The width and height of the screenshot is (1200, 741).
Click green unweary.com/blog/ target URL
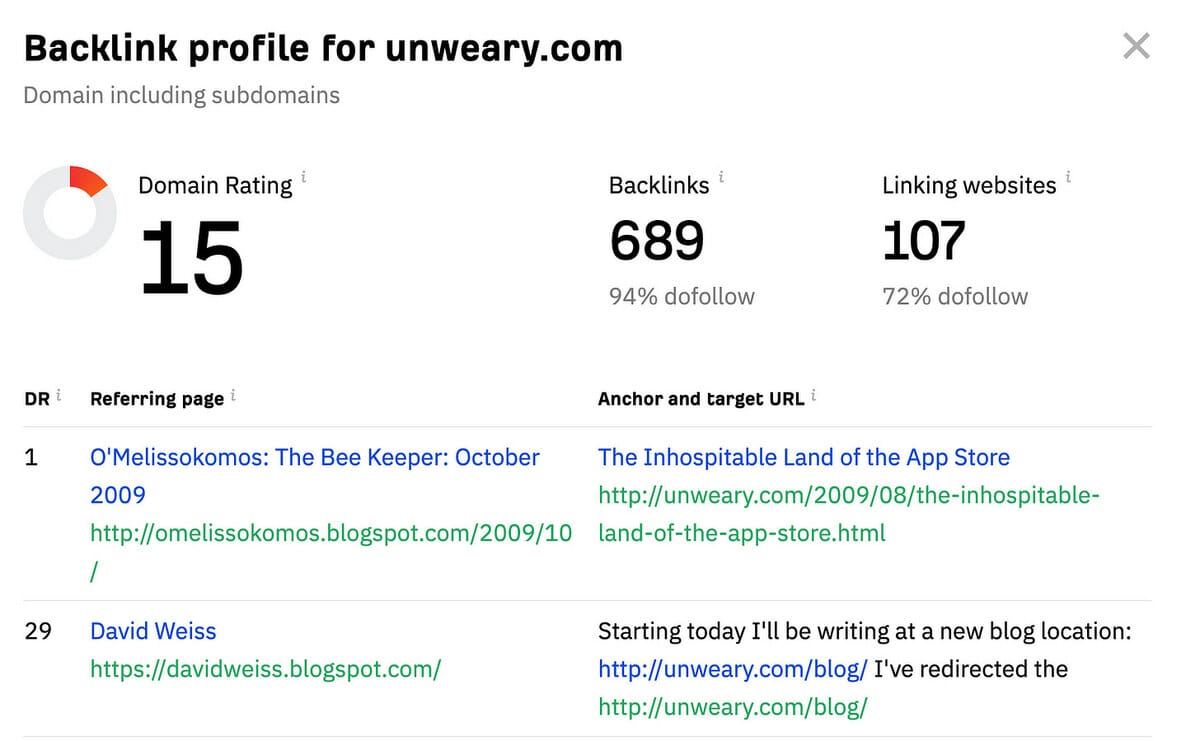pyautogui.click(x=732, y=707)
